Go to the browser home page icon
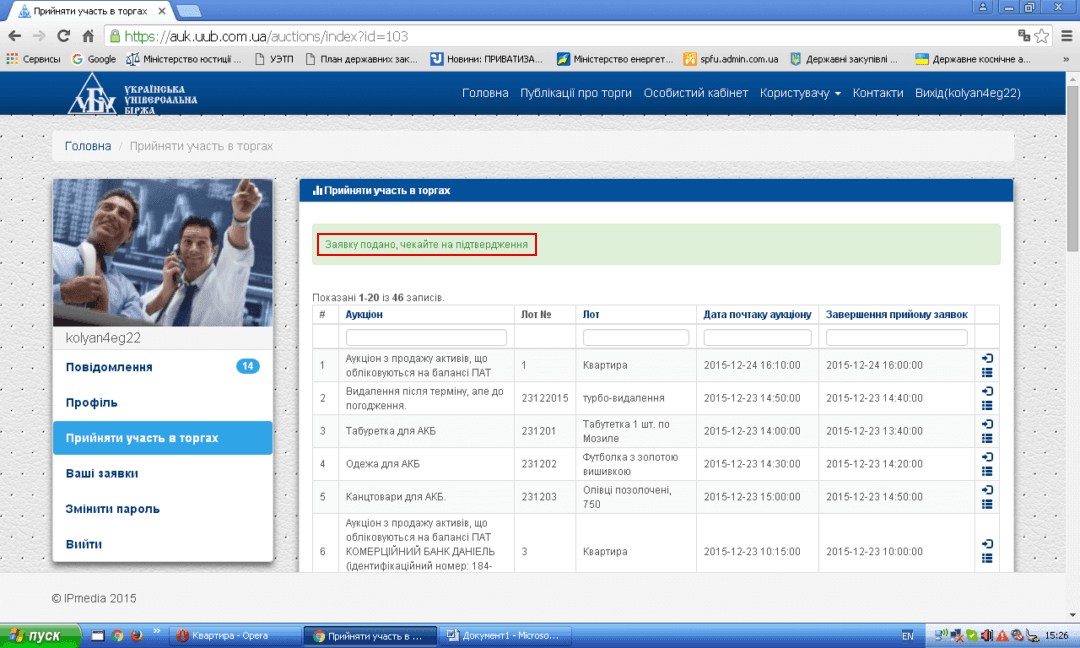 tap(88, 36)
